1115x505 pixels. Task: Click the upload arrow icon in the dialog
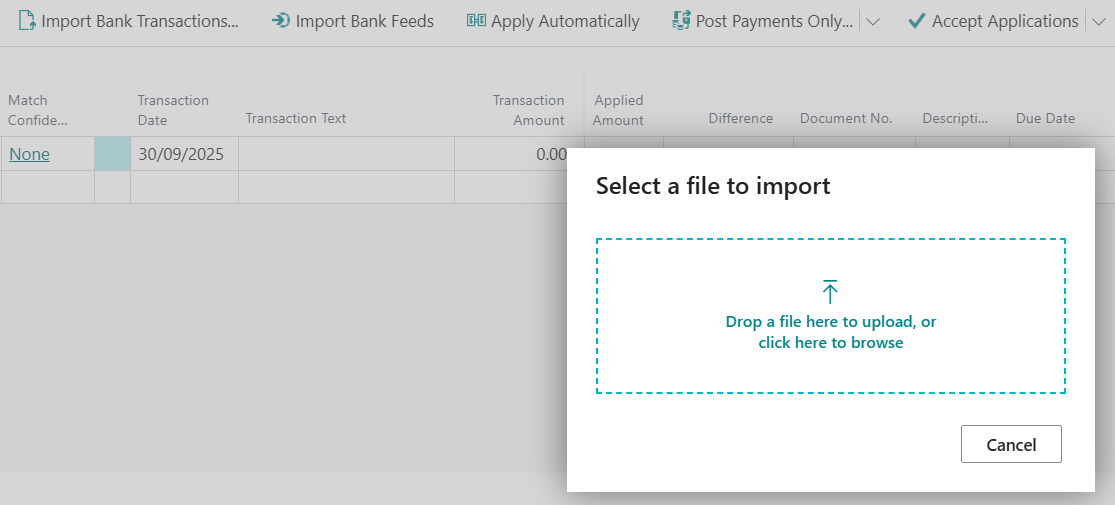tap(830, 292)
